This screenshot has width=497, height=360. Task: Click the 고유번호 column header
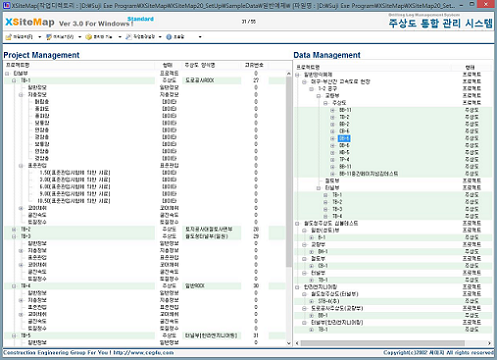254,65
